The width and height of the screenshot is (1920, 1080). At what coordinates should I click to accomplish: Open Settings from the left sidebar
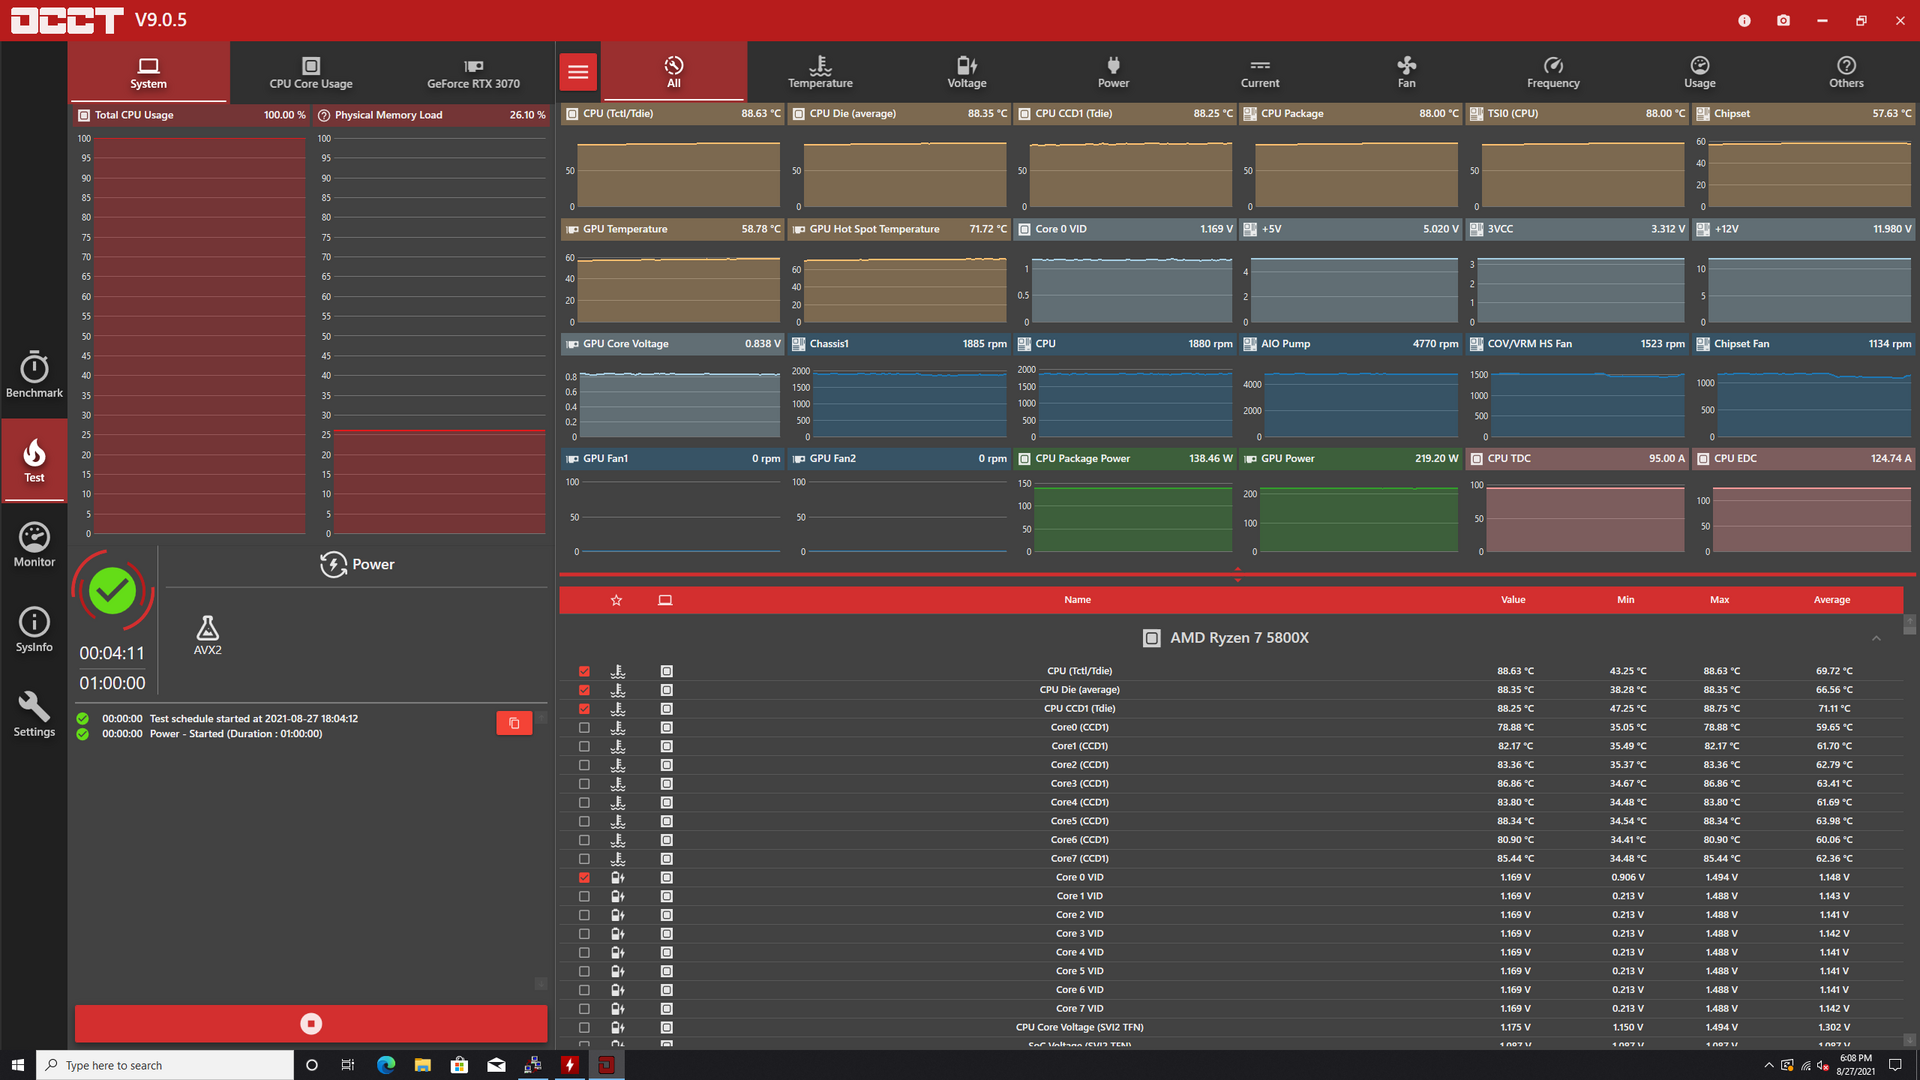34,715
